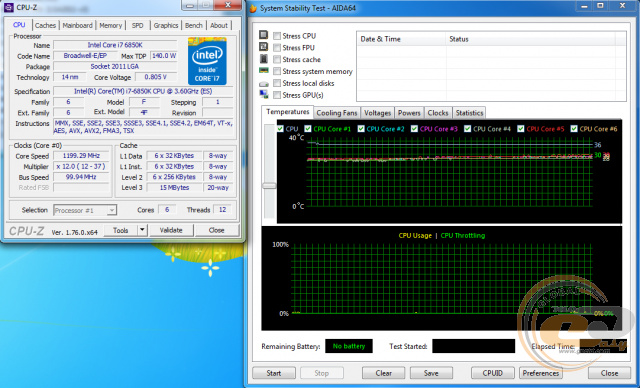Viewport: 640px width, 388px height.
Task: Click the Bus Speed value 99.94 MHz
Action: click(x=81, y=177)
